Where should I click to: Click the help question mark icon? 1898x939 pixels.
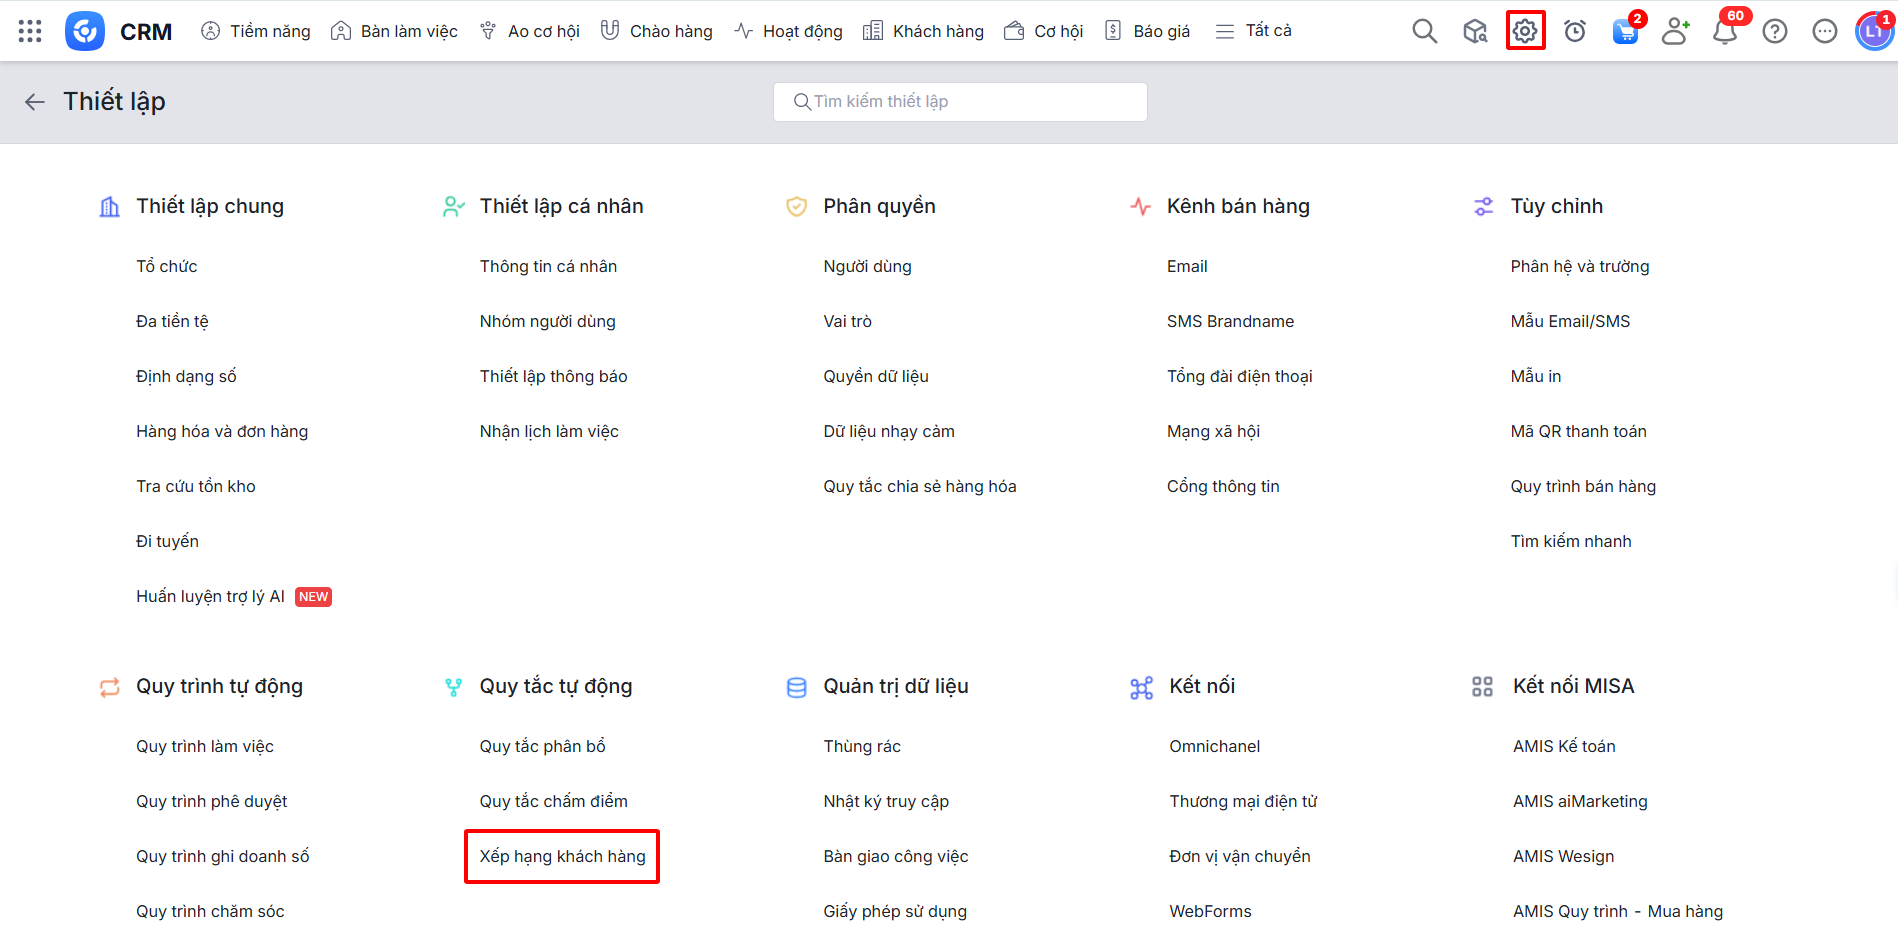(1775, 31)
